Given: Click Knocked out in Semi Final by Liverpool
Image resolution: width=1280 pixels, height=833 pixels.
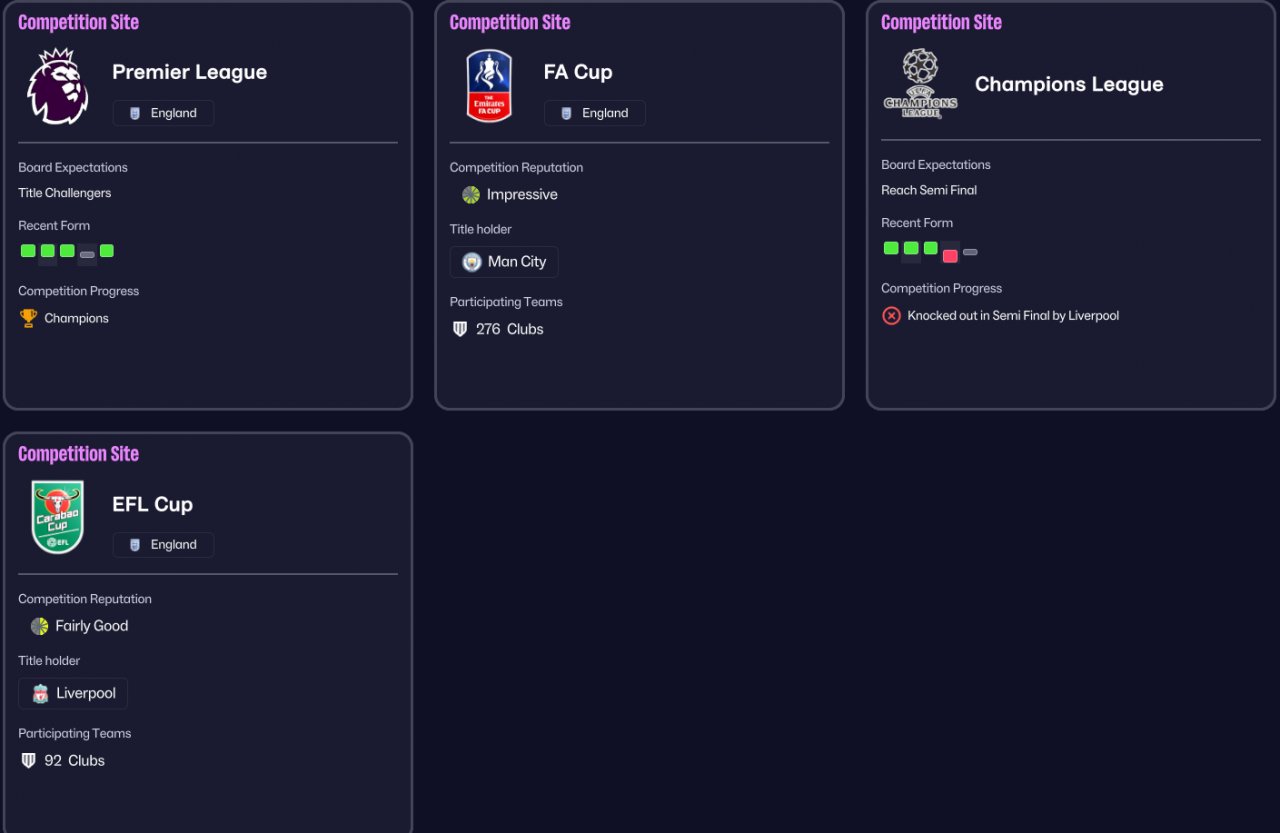Looking at the screenshot, I should point(1013,315).
